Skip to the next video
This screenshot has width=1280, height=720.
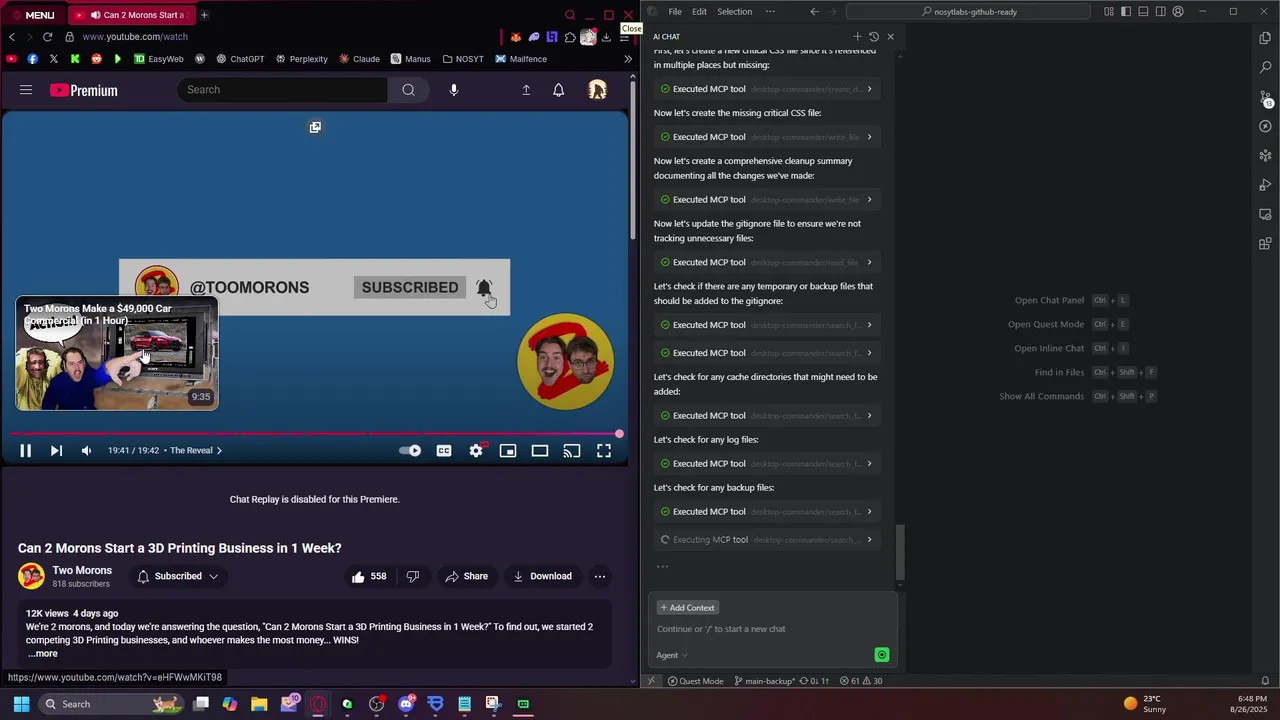[x=56, y=451]
